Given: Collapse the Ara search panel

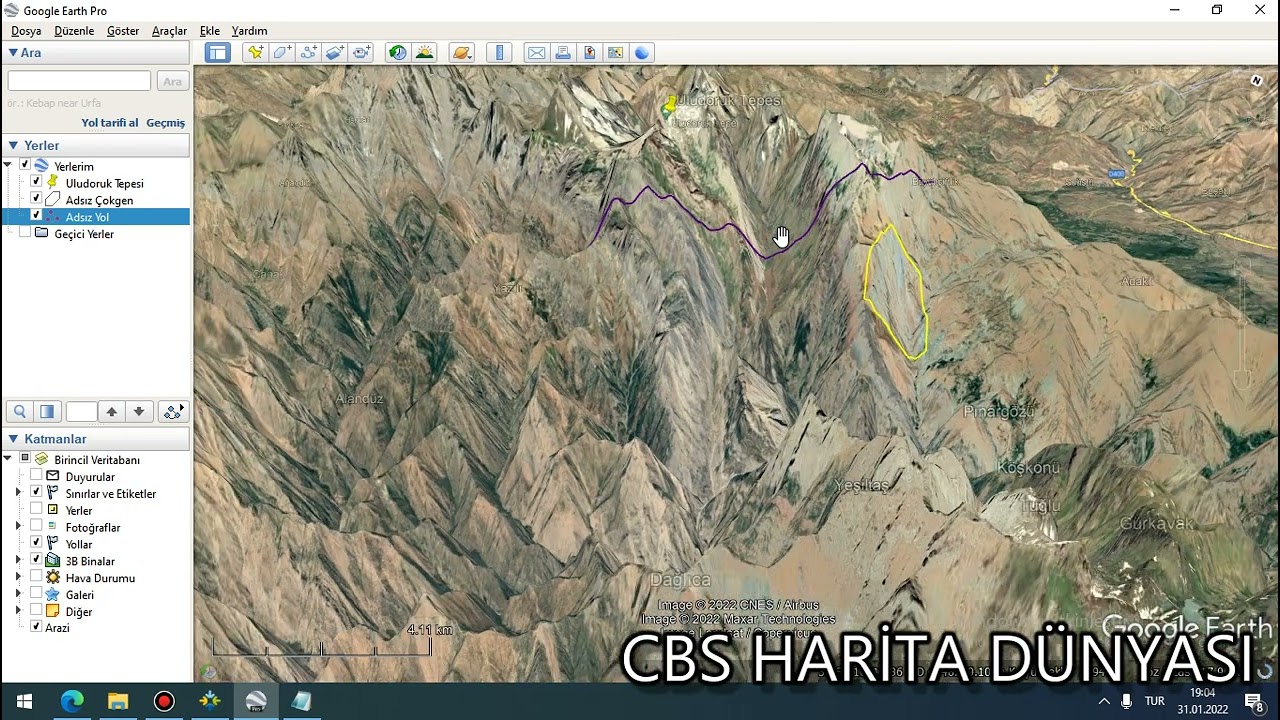Looking at the screenshot, I should [x=13, y=53].
